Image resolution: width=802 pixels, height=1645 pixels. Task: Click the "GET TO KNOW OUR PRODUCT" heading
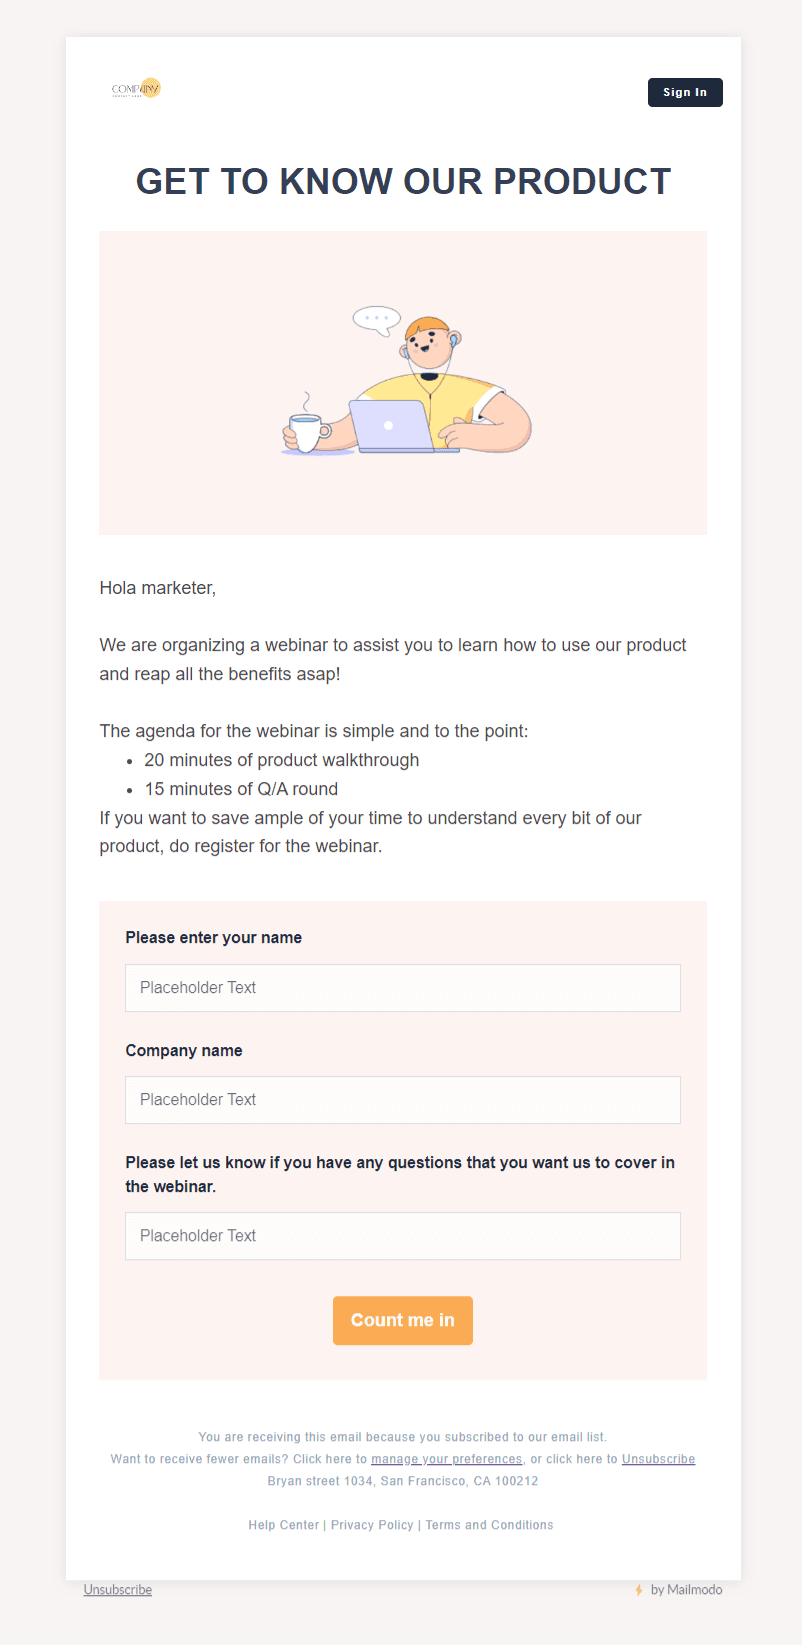coord(403,181)
